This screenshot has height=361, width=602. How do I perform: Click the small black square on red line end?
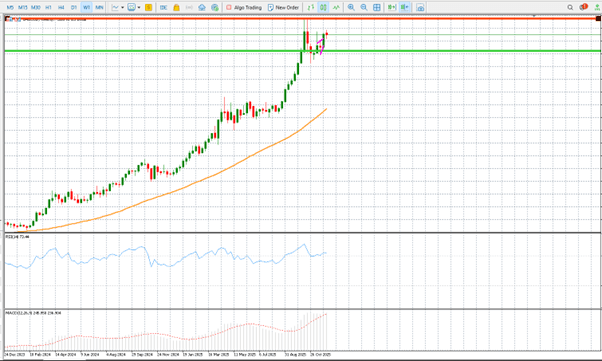point(598,18)
